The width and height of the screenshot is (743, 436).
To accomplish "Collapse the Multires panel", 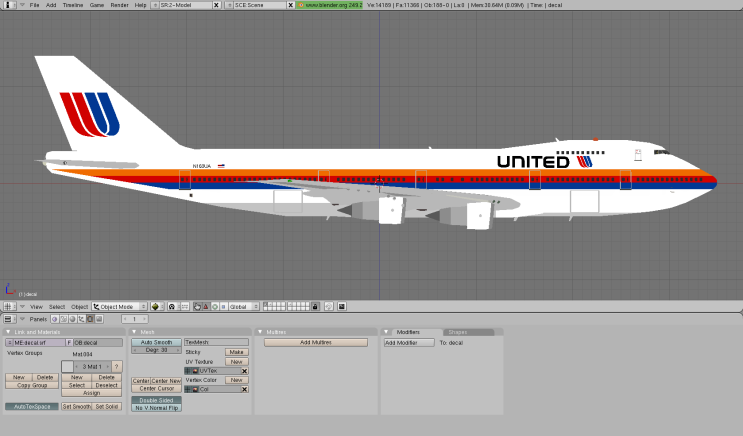I will point(260,332).
